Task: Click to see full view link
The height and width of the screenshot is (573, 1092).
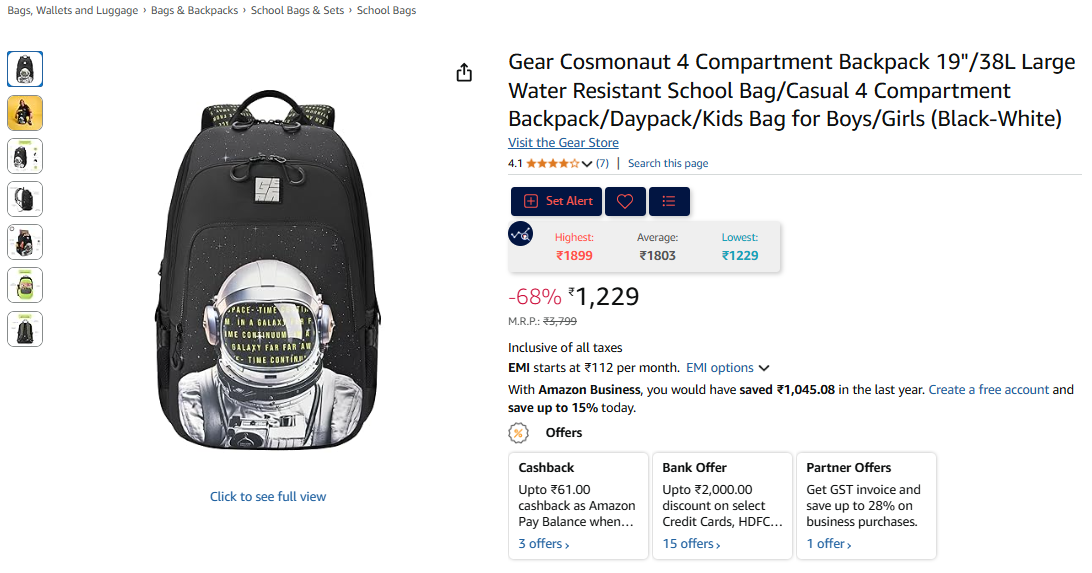Action: pos(268,497)
